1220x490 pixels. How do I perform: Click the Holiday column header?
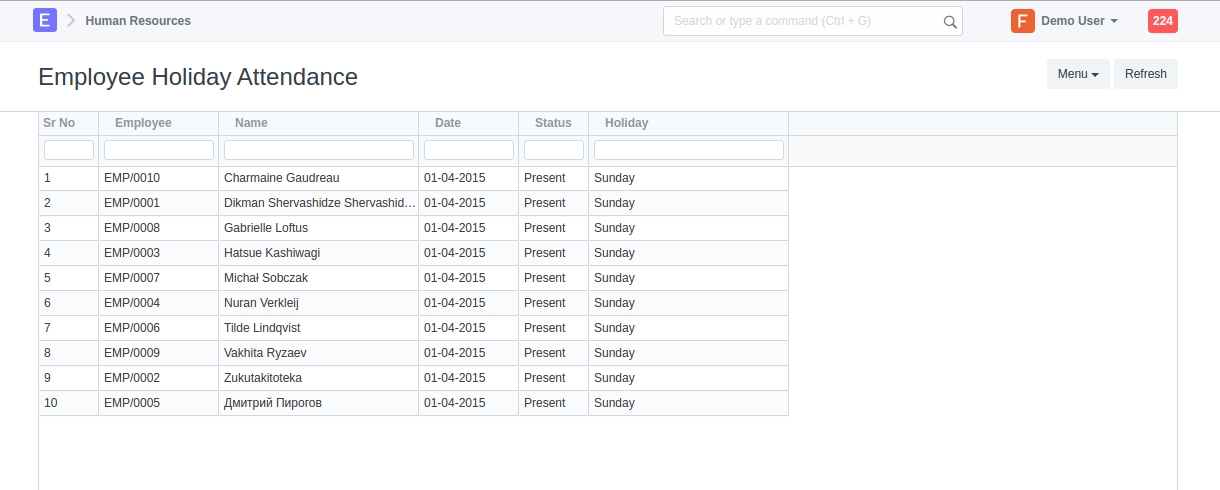click(x=626, y=123)
